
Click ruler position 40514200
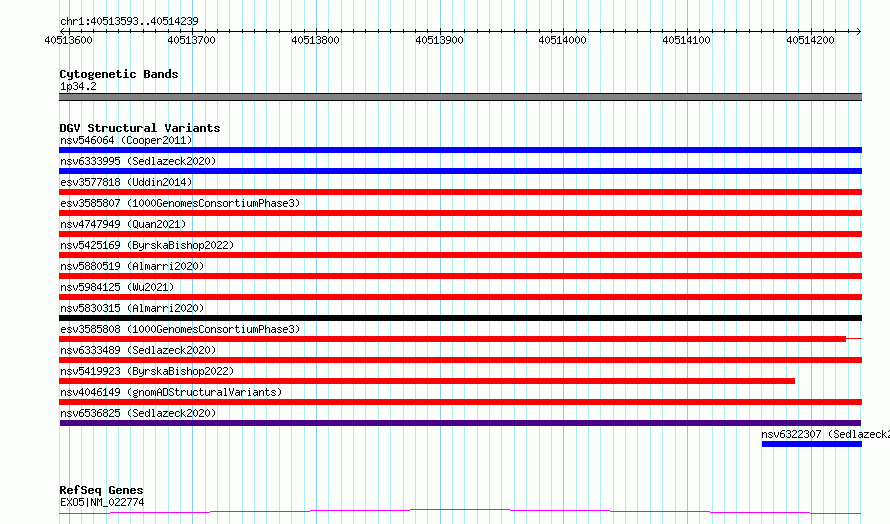coord(811,40)
